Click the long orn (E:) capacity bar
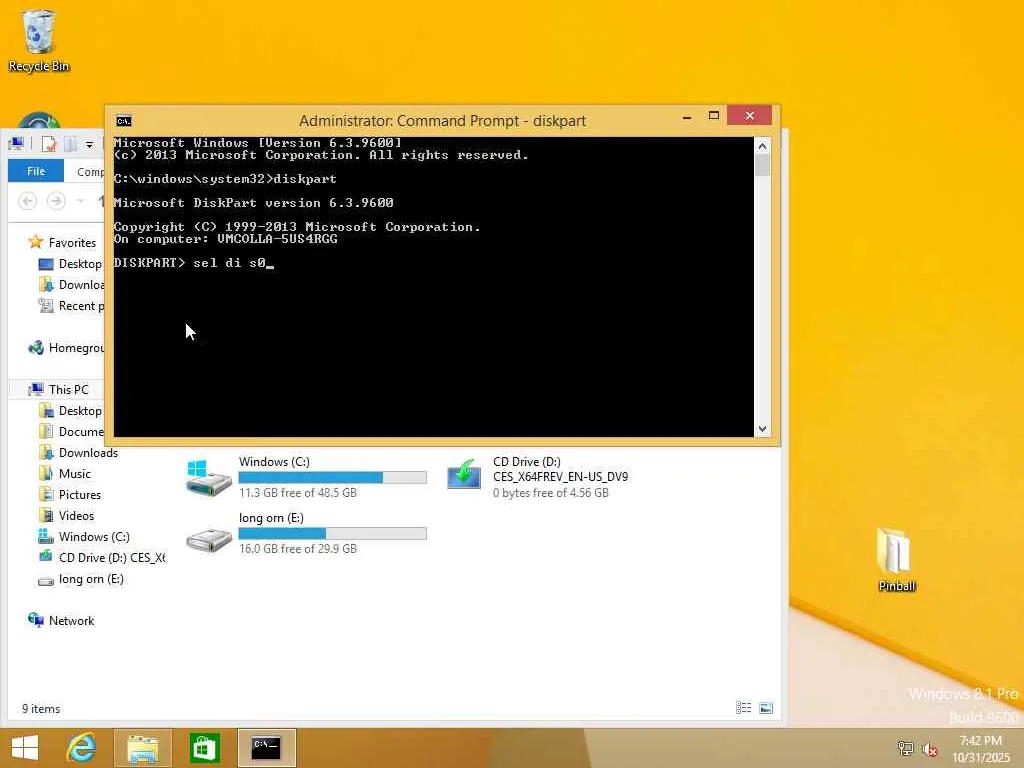1024x768 pixels. tap(332, 534)
